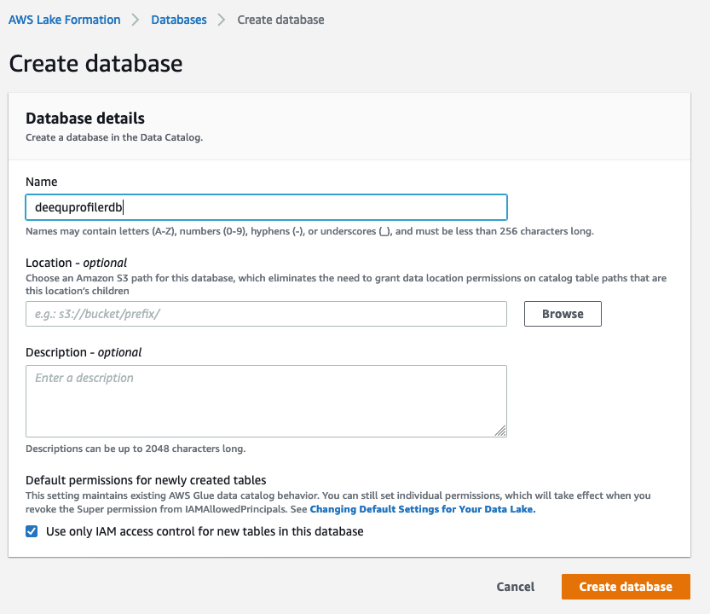Image resolution: width=710 pixels, height=614 pixels.
Task: Grab the Description box resize handle
Action: 500,431
